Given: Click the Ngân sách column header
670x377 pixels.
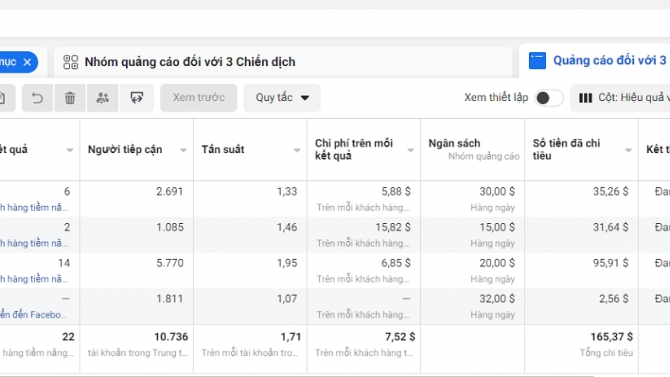Looking at the screenshot, I should click(473, 149).
